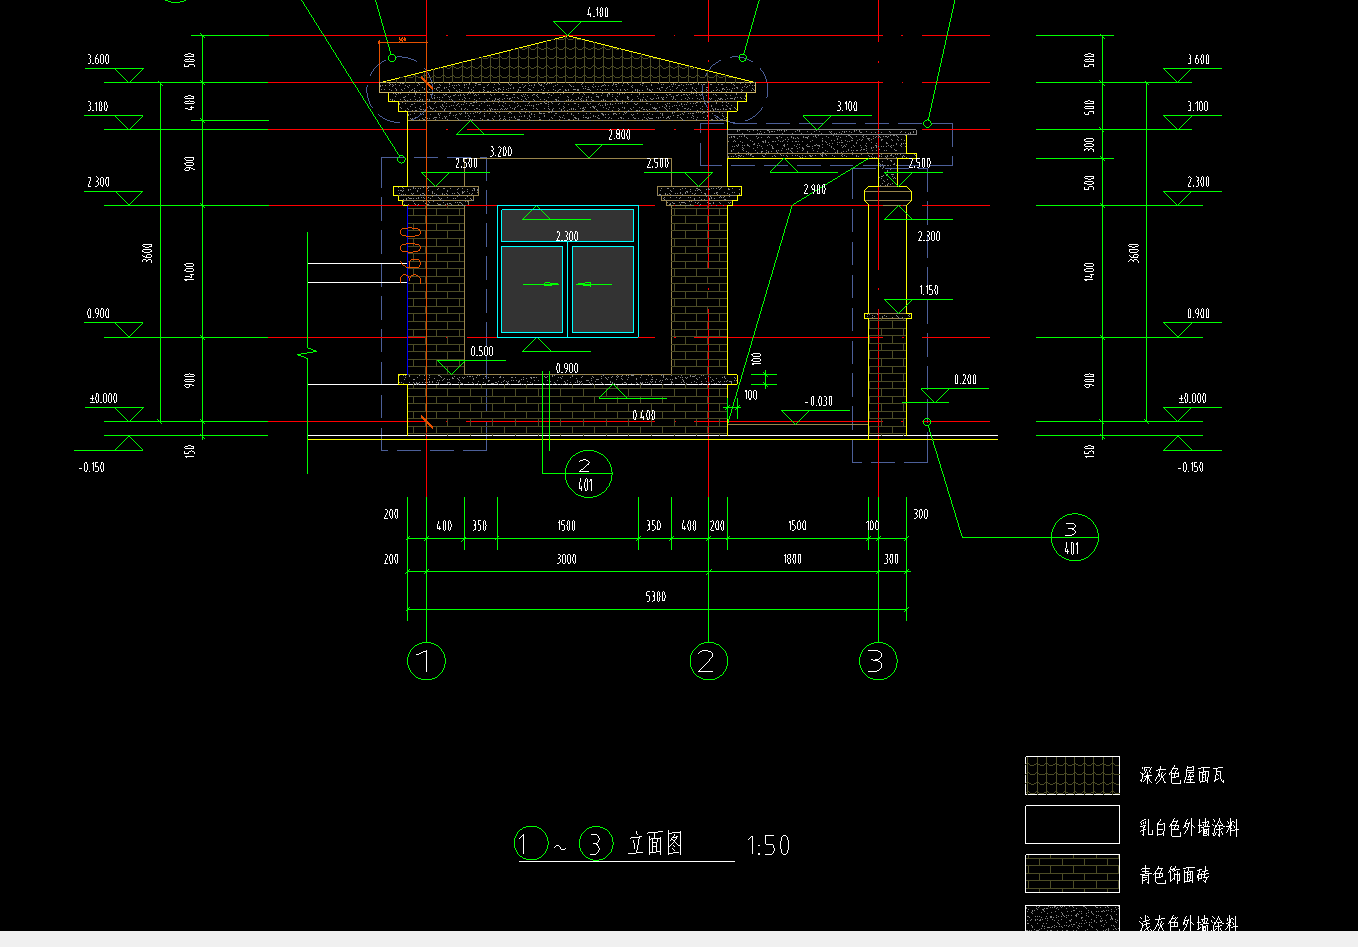Pick the 乳白色外墙涂料 legend swatch box
1358x947 pixels.
pyautogui.click(x=1072, y=825)
